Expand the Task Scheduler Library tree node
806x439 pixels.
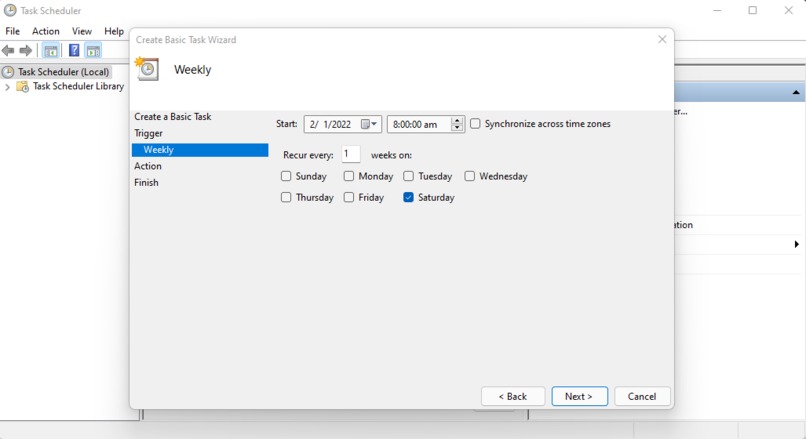pos(7,87)
